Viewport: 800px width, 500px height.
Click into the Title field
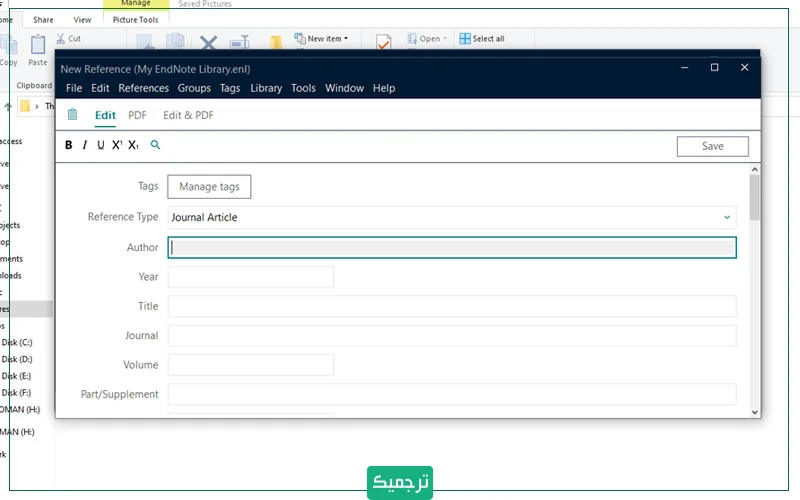451,306
